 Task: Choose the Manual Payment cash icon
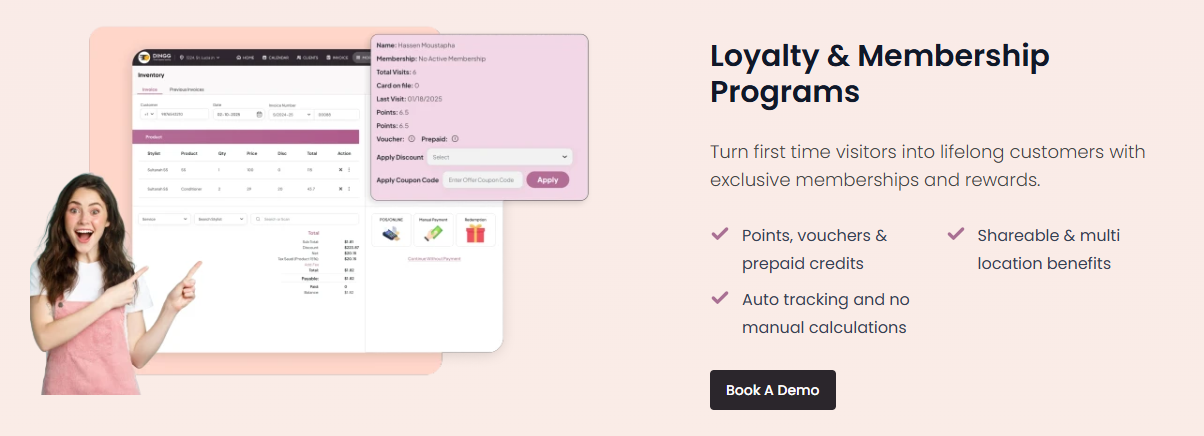(x=433, y=234)
